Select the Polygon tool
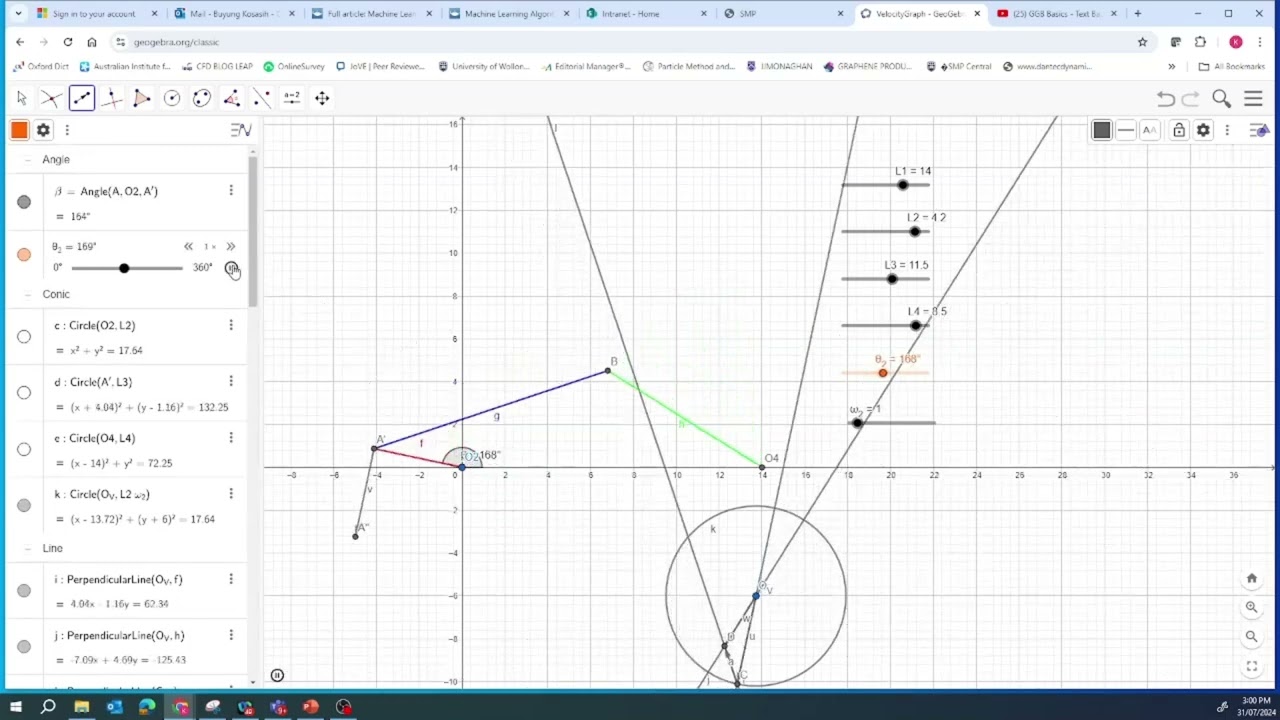Screen dimensions: 1280x720 point(142,98)
